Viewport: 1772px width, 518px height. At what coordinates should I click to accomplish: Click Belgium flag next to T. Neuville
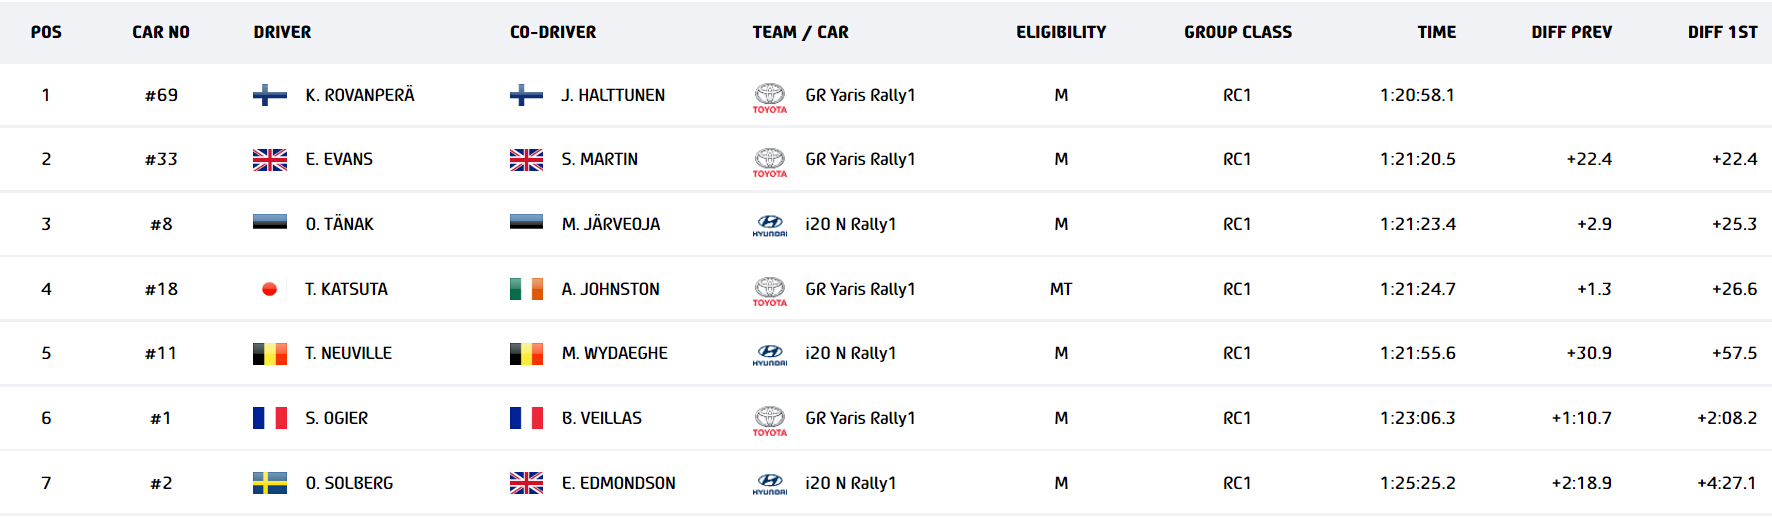click(x=270, y=353)
